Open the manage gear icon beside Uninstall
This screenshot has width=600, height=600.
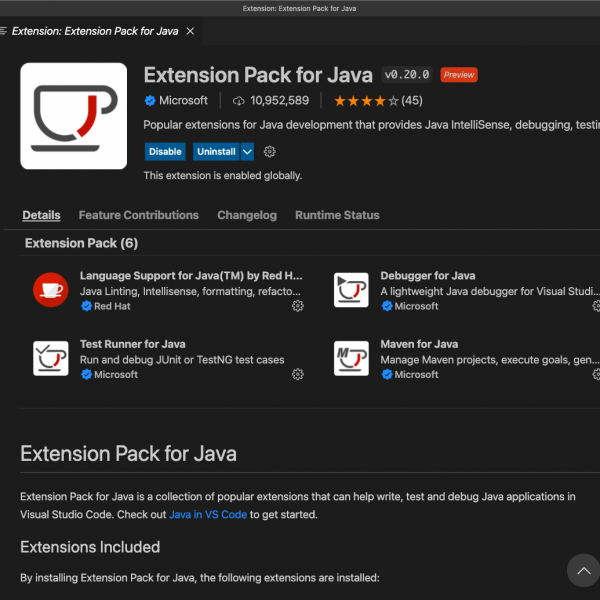[269, 152]
